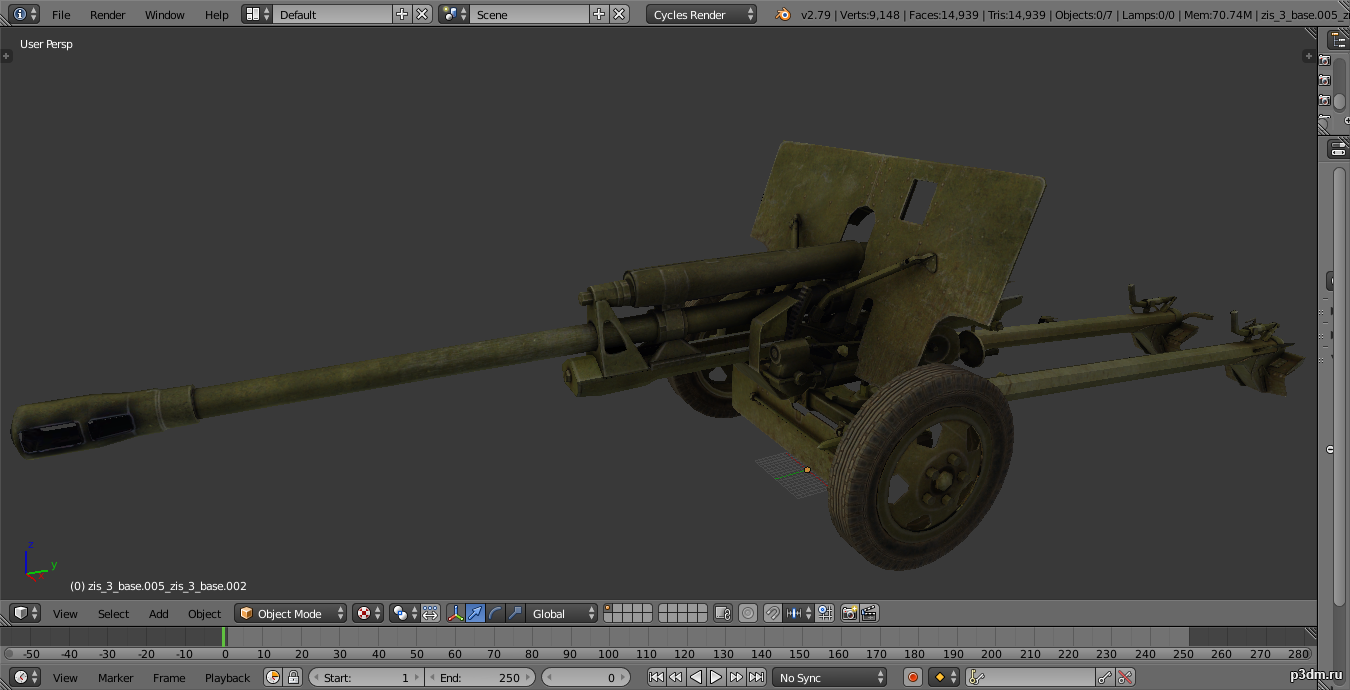Open the Playback menu
Image resolution: width=1350 pixels, height=690 pixels.
pos(227,678)
